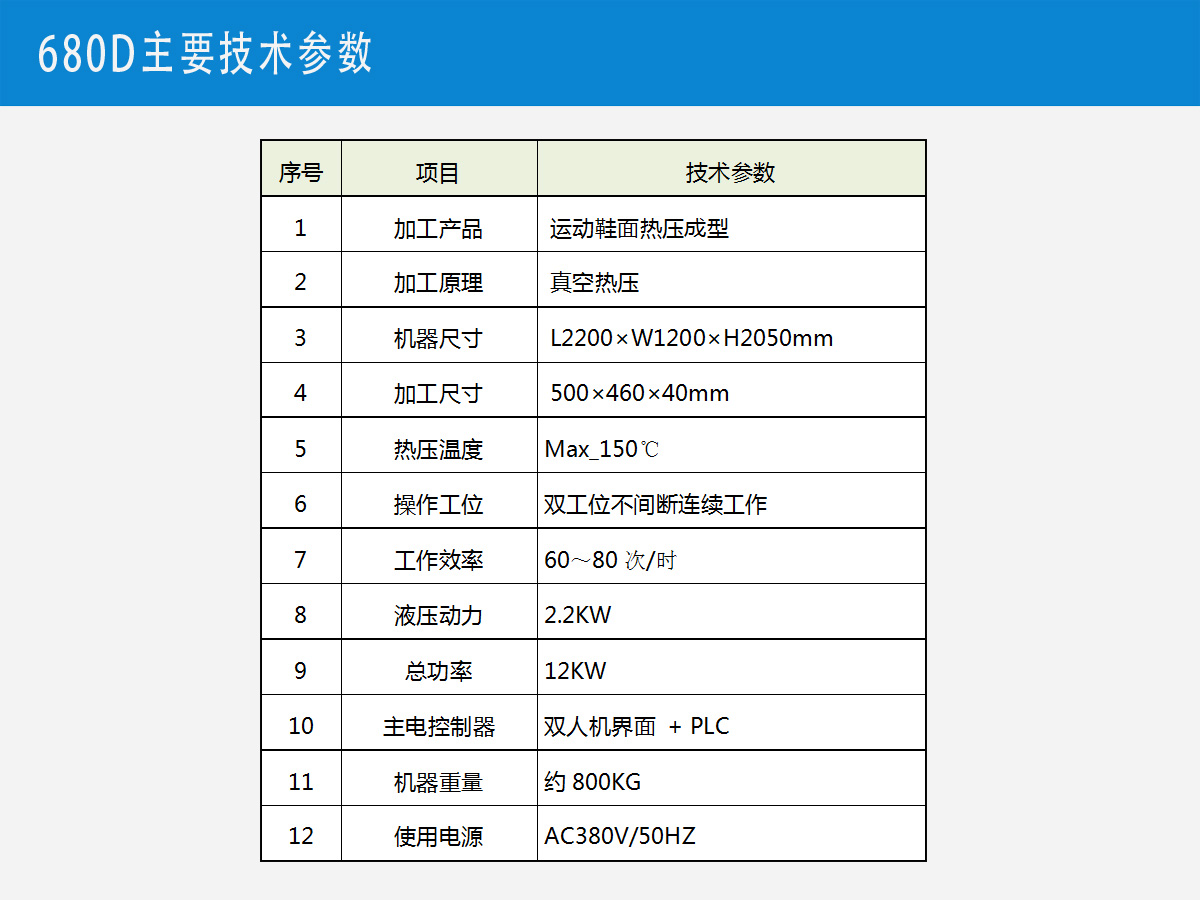The image size is (1200, 900).
Task: Click the title 680D主要技术参数
Action: (205, 54)
